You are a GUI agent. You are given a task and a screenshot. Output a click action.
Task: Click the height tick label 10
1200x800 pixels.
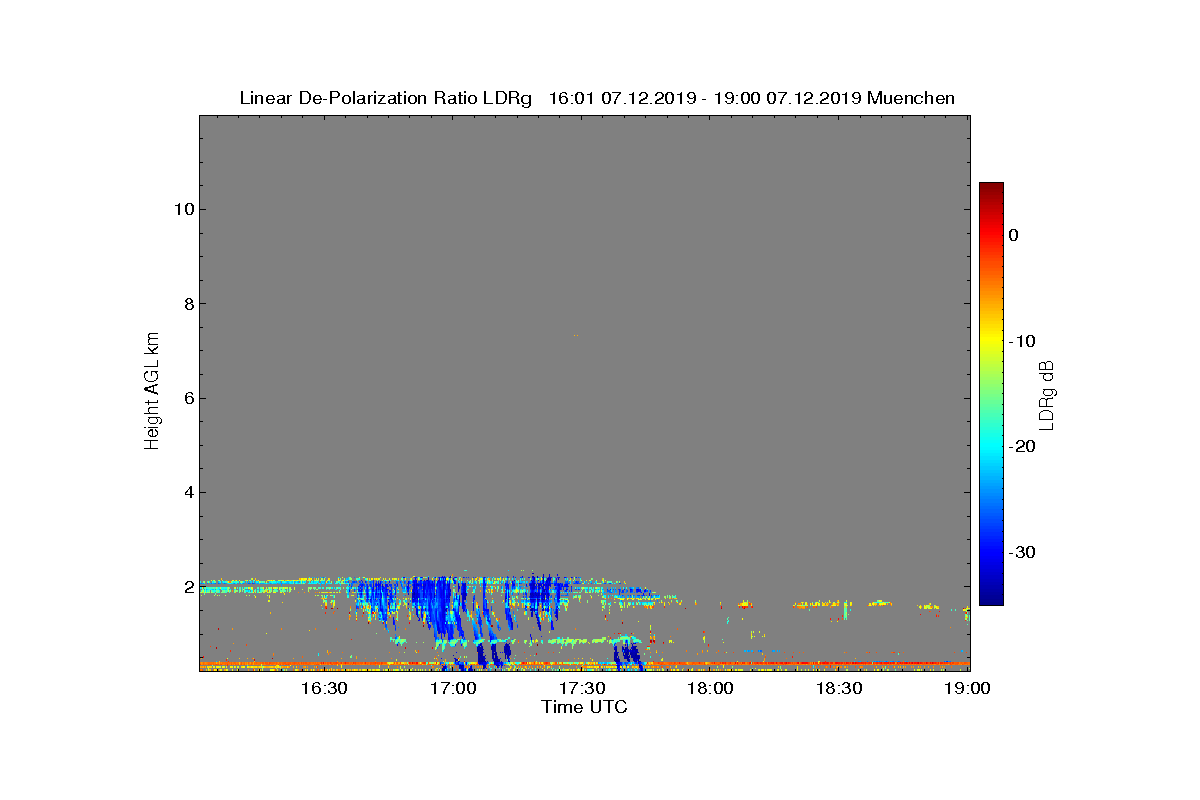[x=182, y=209]
